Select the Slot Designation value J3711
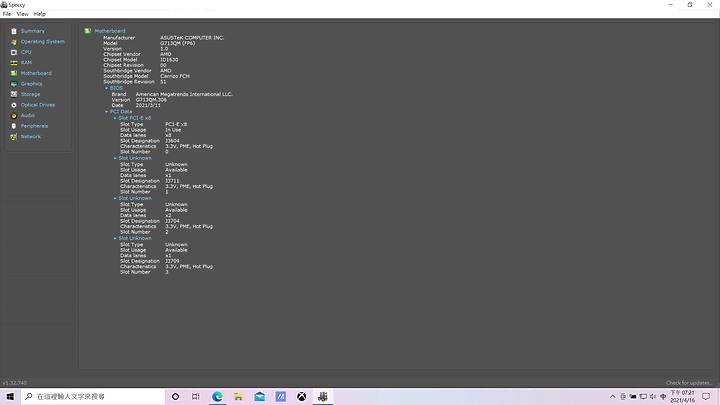 (172, 181)
